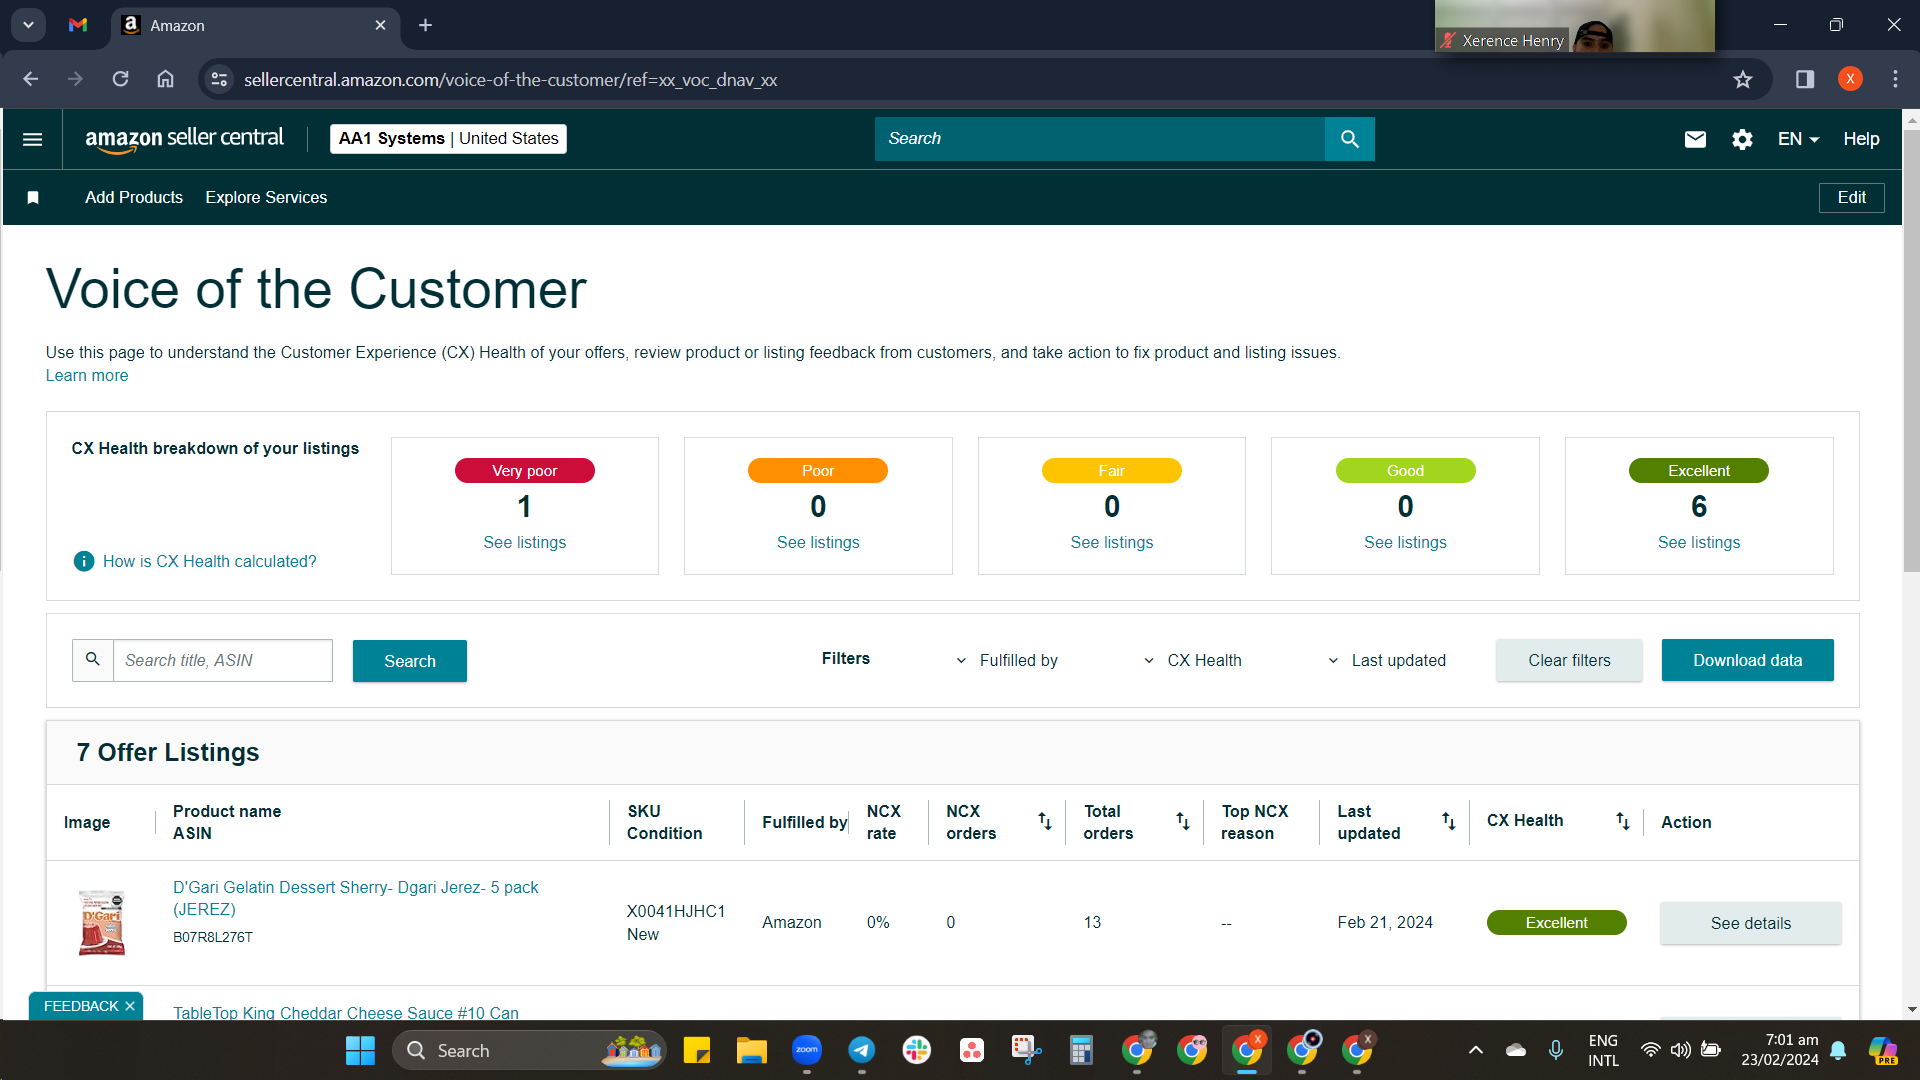Click the Amazon Seller Central logo

[184, 139]
